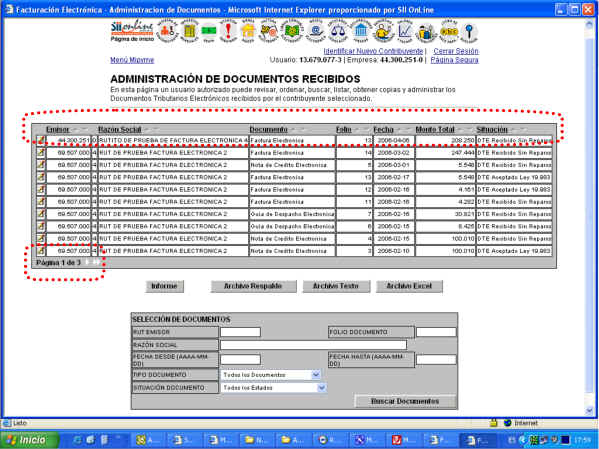This screenshot has height=449, width=599.
Task: Sort table by Monto Total column header
Action: [435, 130]
